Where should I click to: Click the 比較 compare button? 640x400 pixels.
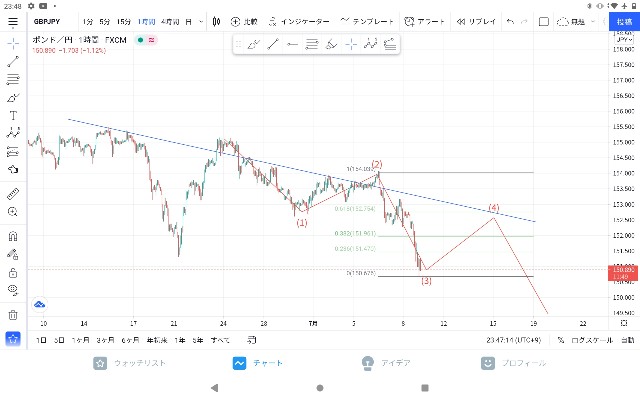pos(244,22)
